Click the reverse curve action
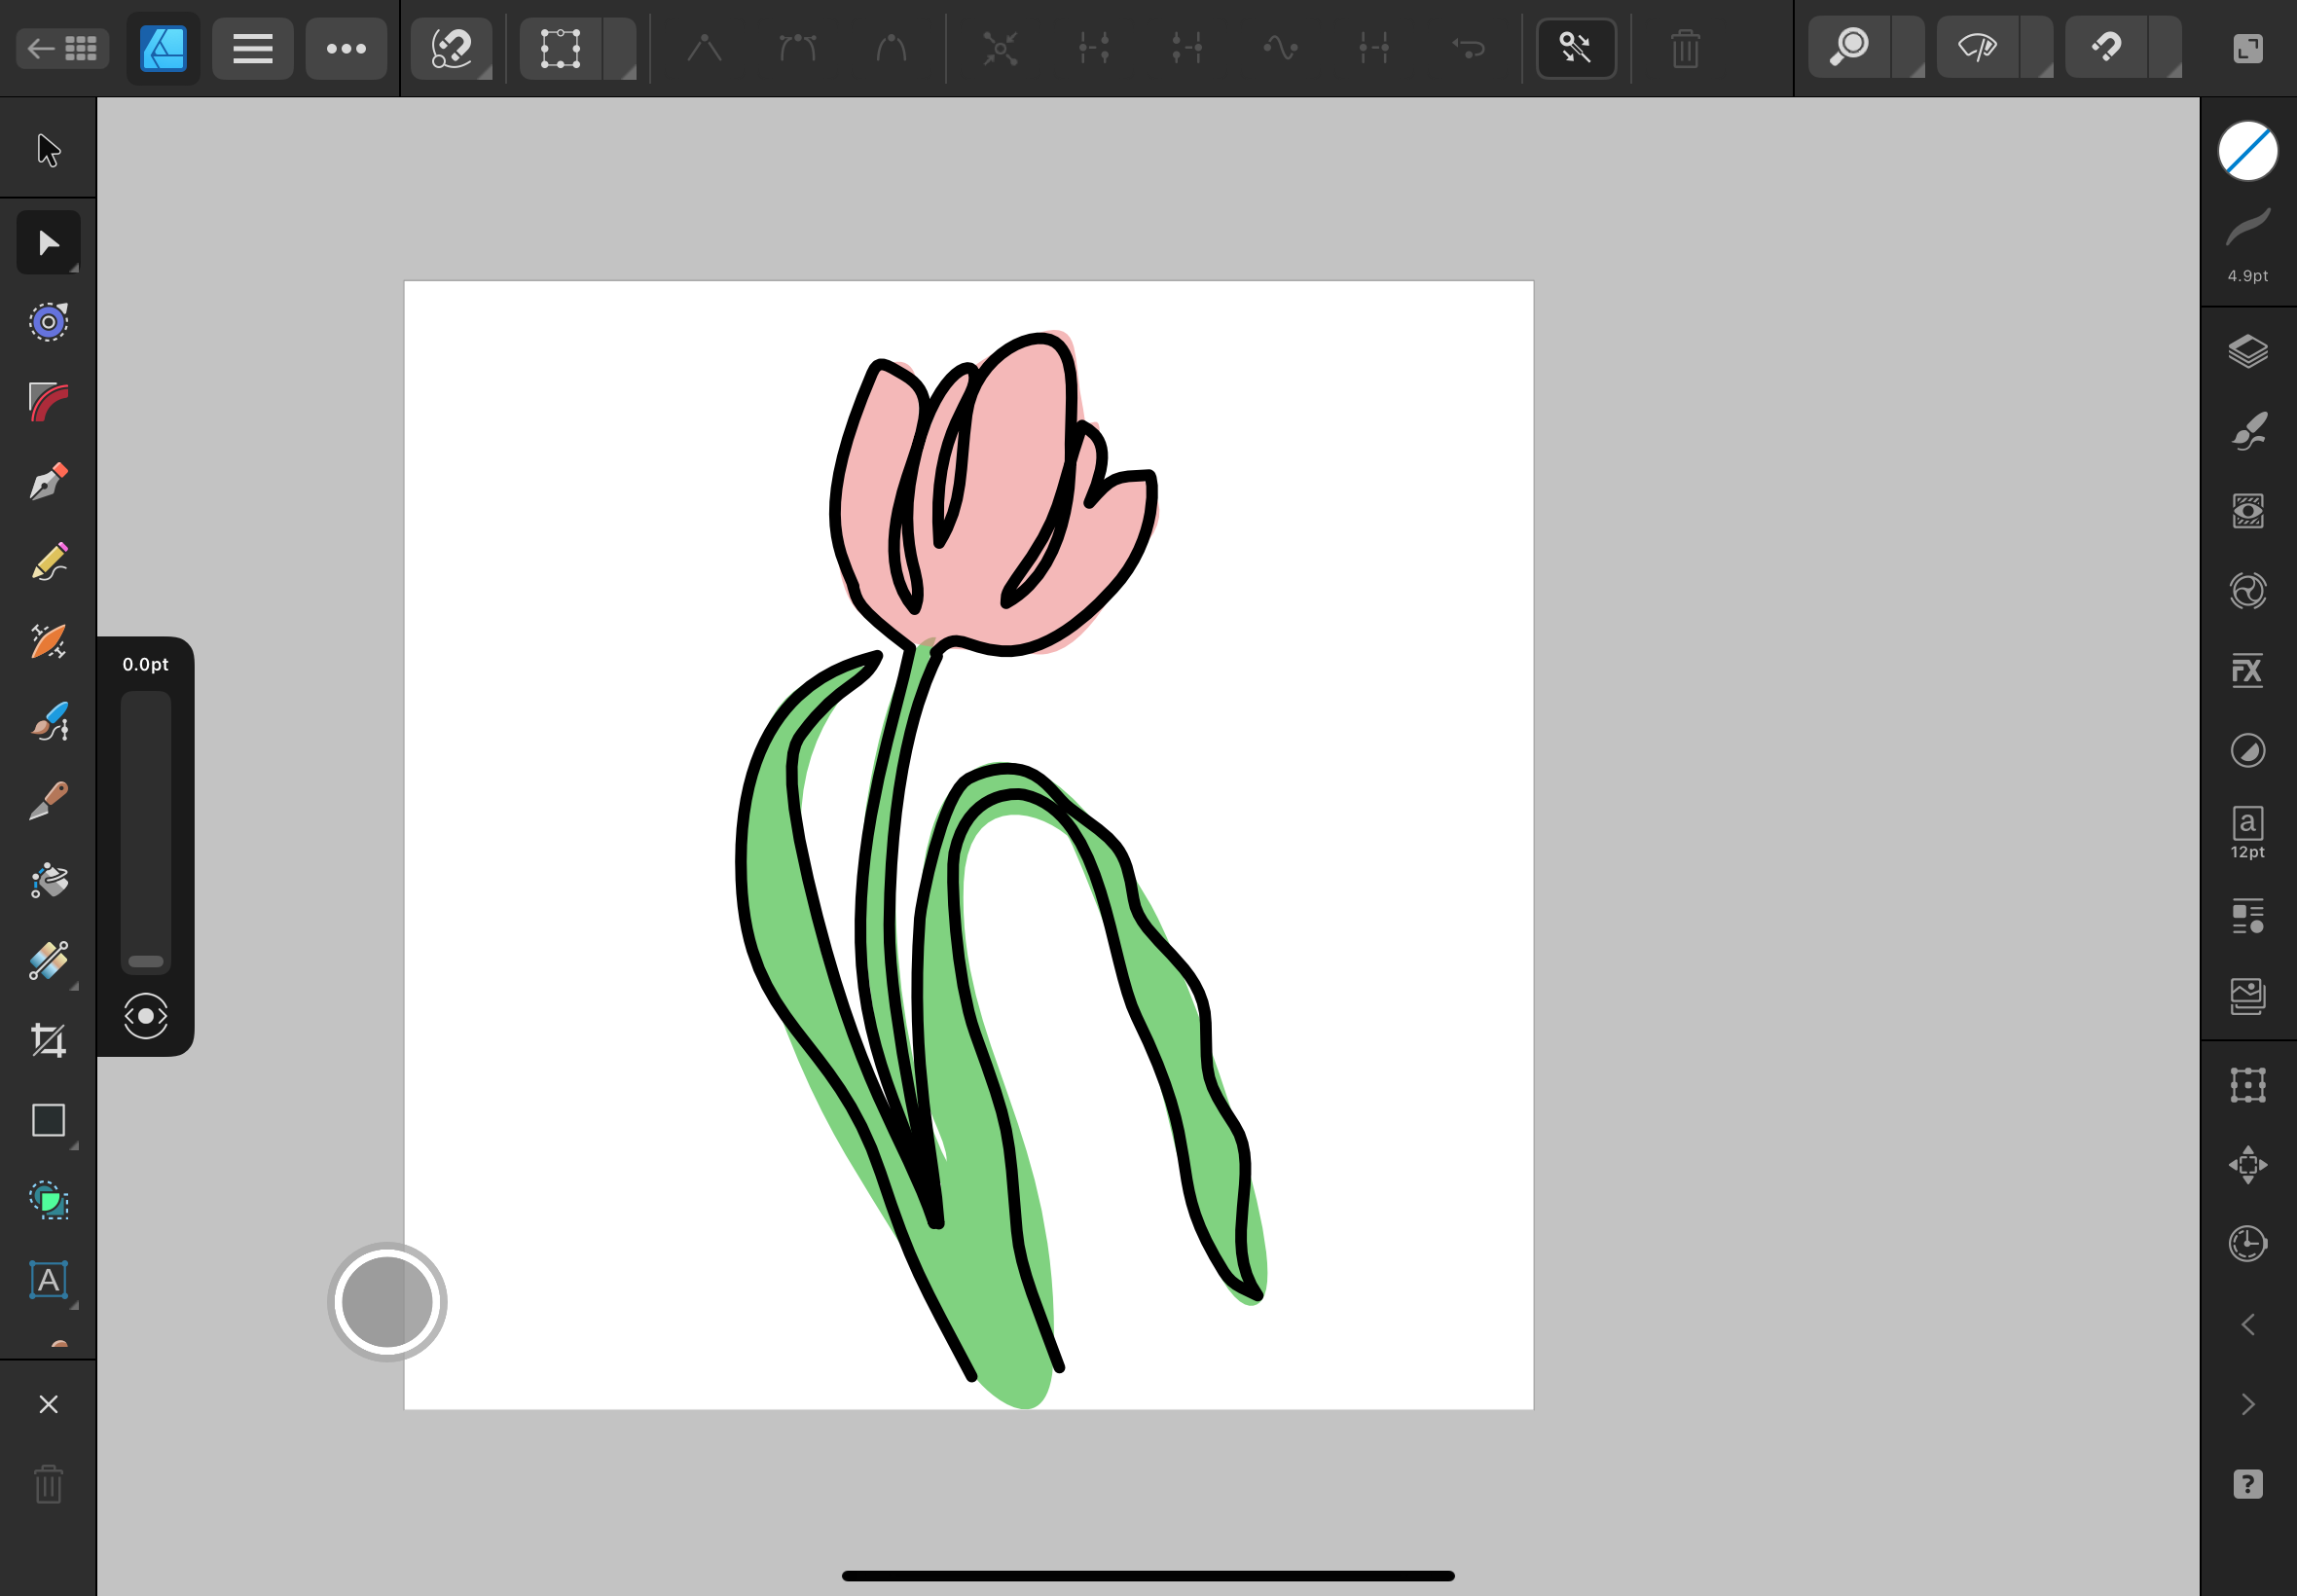 click(1468, 48)
